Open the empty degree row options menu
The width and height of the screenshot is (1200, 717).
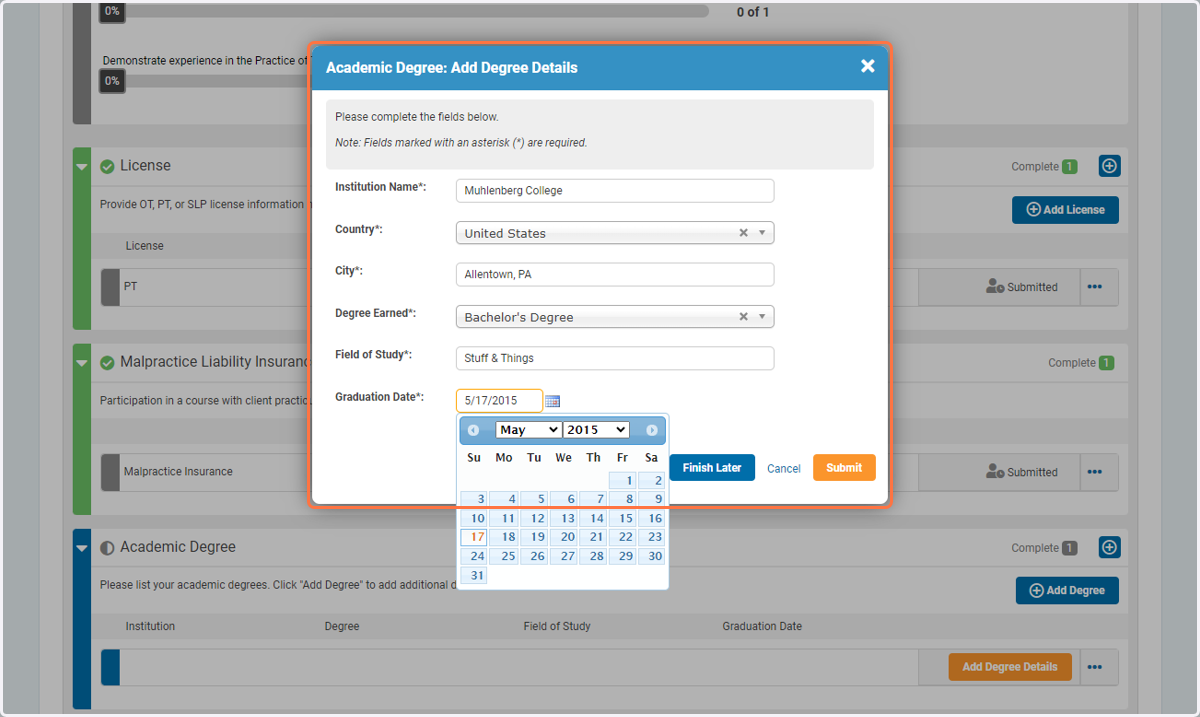click(x=1095, y=667)
